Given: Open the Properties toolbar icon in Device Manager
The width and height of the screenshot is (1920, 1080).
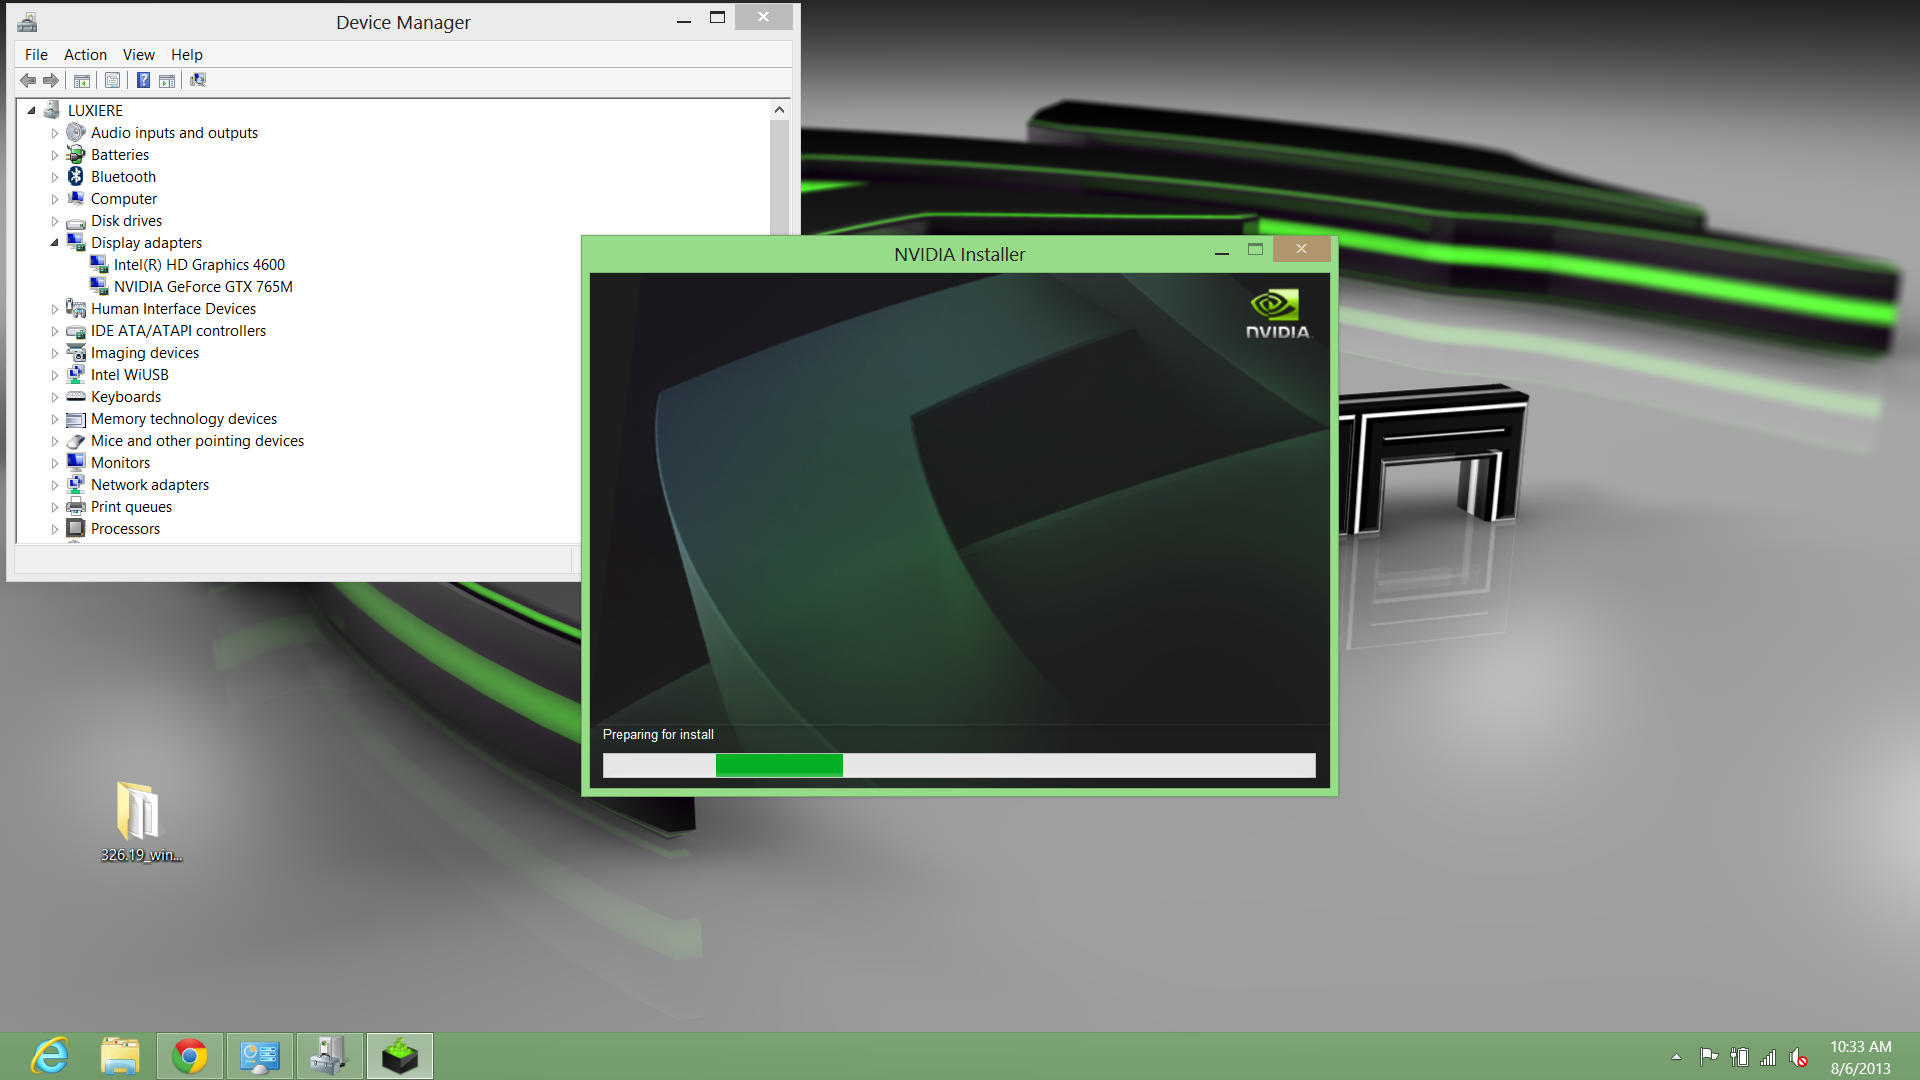Looking at the screenshot, I should [x=112, y=81].
